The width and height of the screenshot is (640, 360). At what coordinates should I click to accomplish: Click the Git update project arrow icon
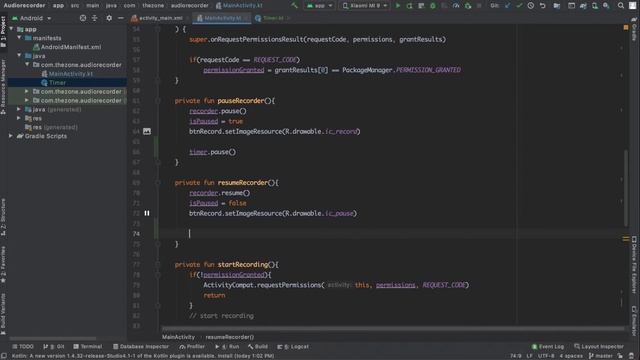tap(507, 6)
